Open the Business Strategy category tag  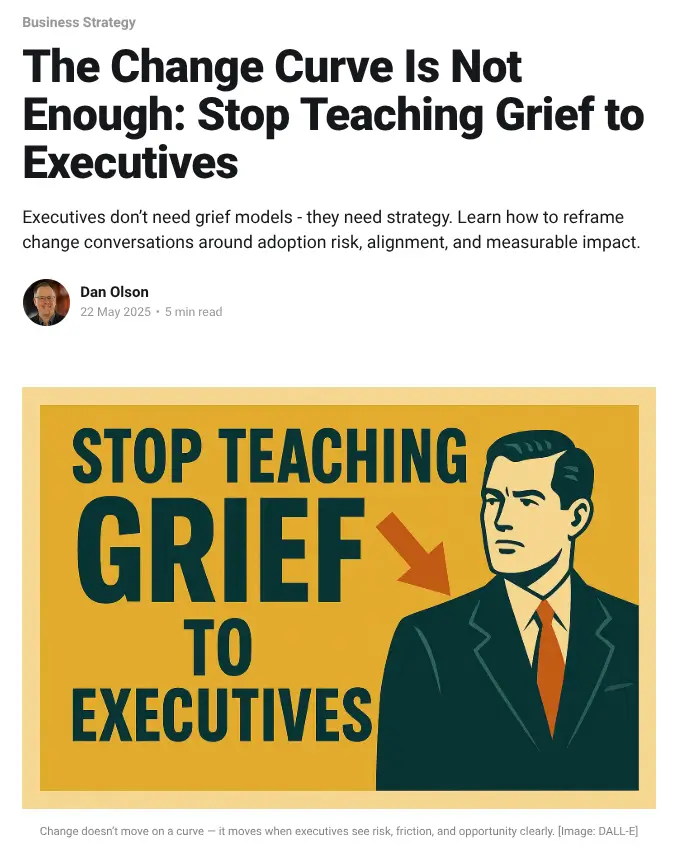[79, 23]
